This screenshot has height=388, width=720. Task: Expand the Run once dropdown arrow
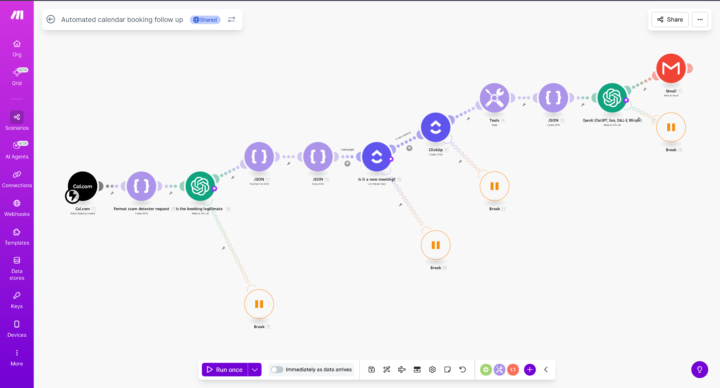[x=255, y=370]
